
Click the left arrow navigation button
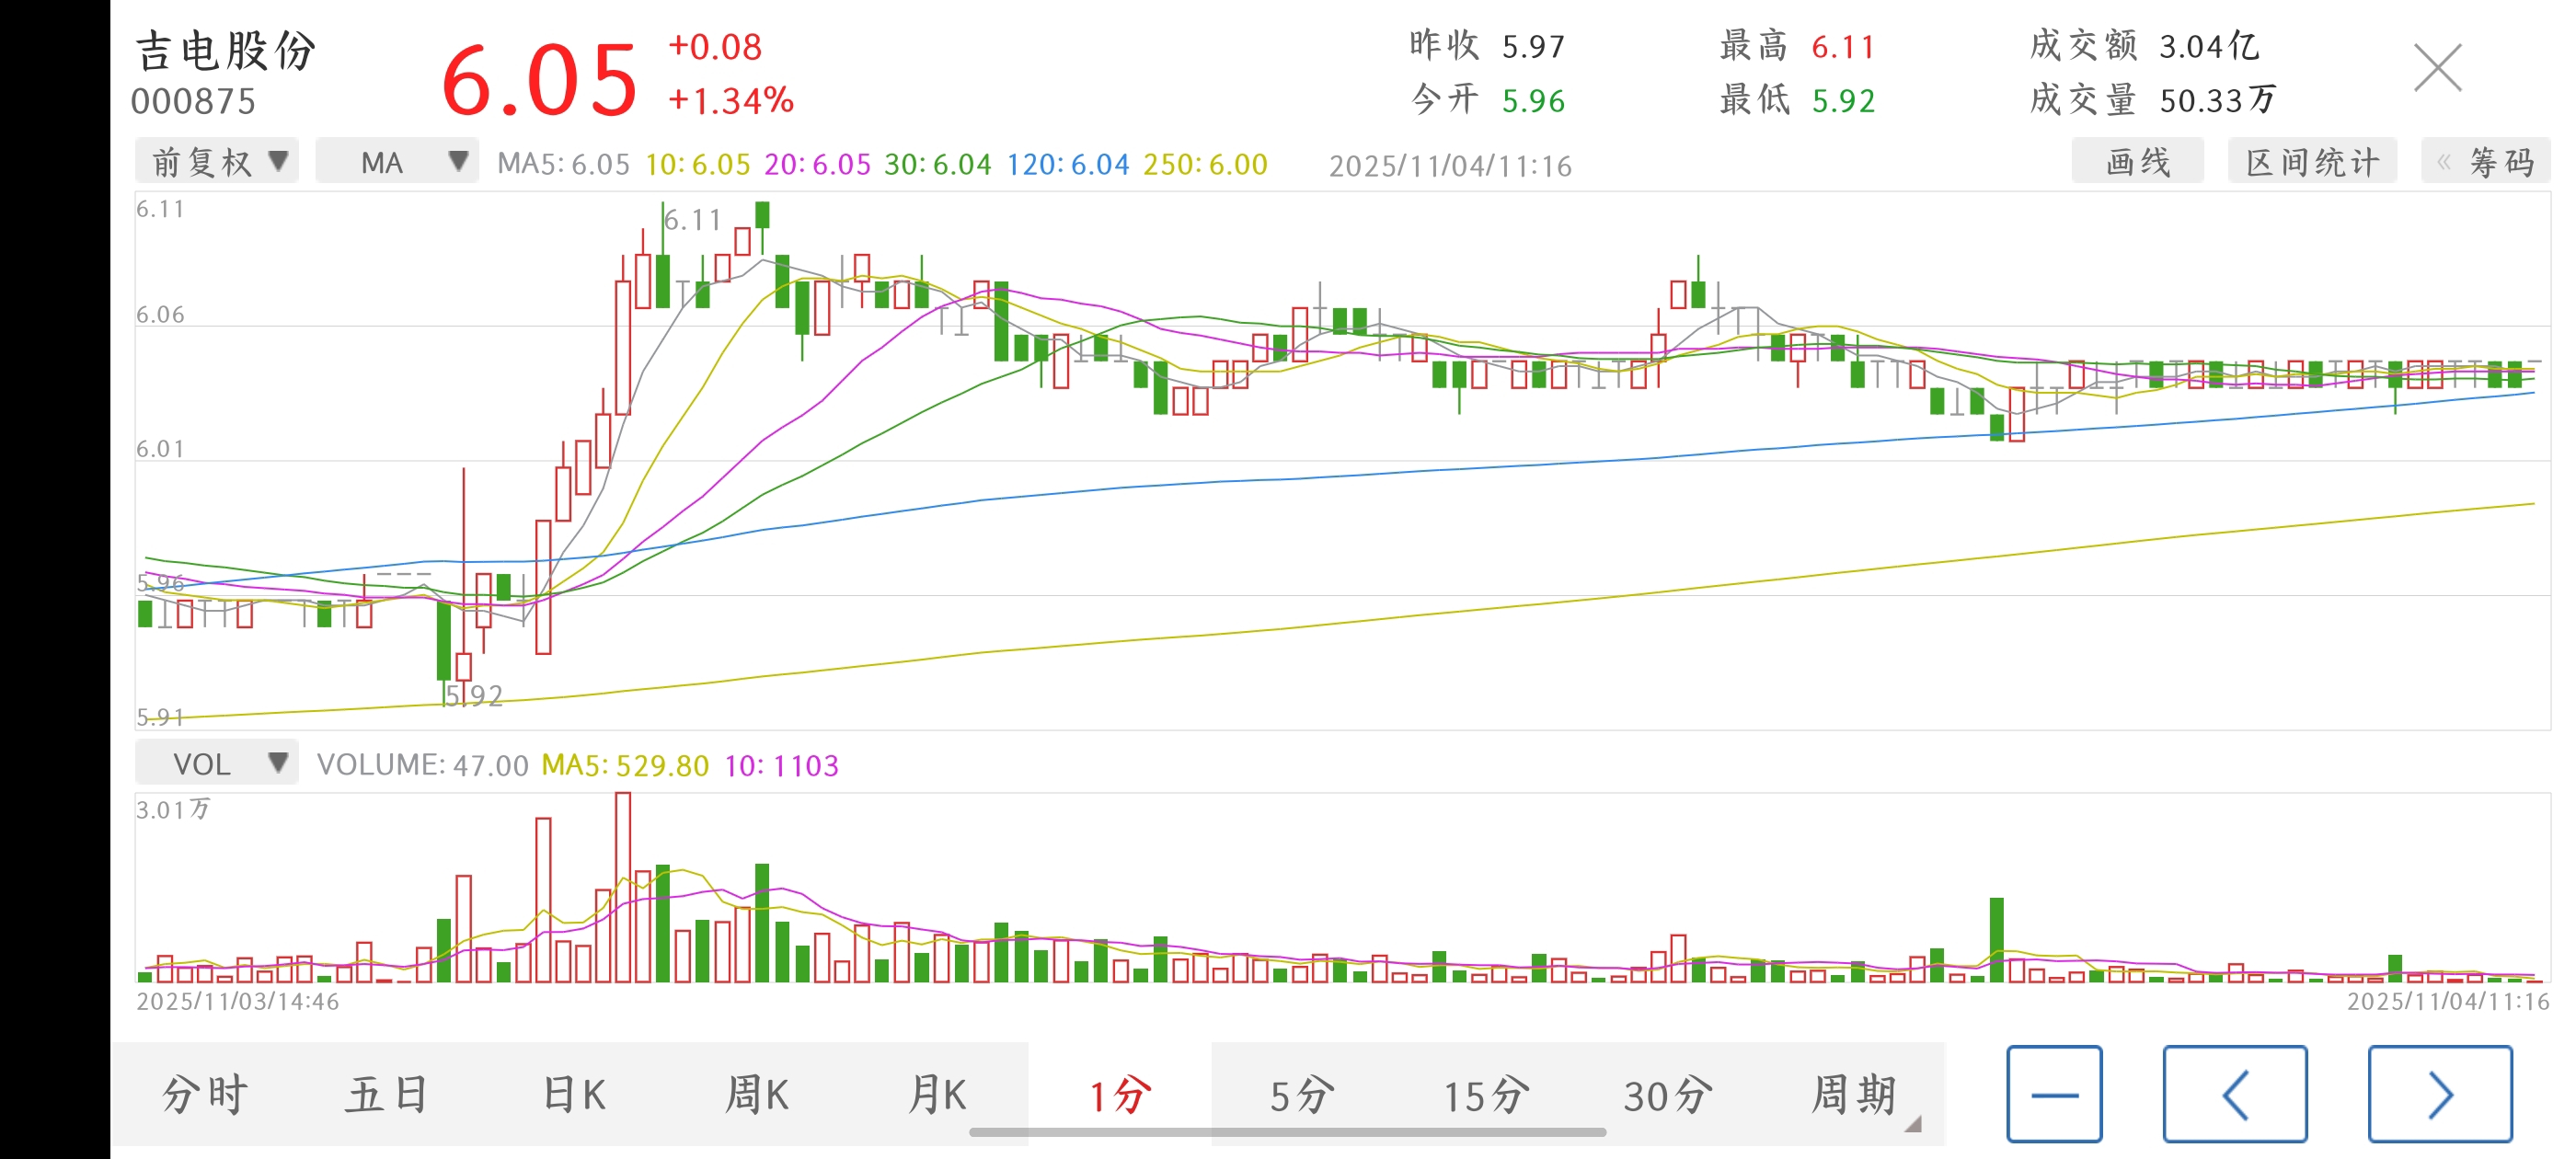2234,1093
